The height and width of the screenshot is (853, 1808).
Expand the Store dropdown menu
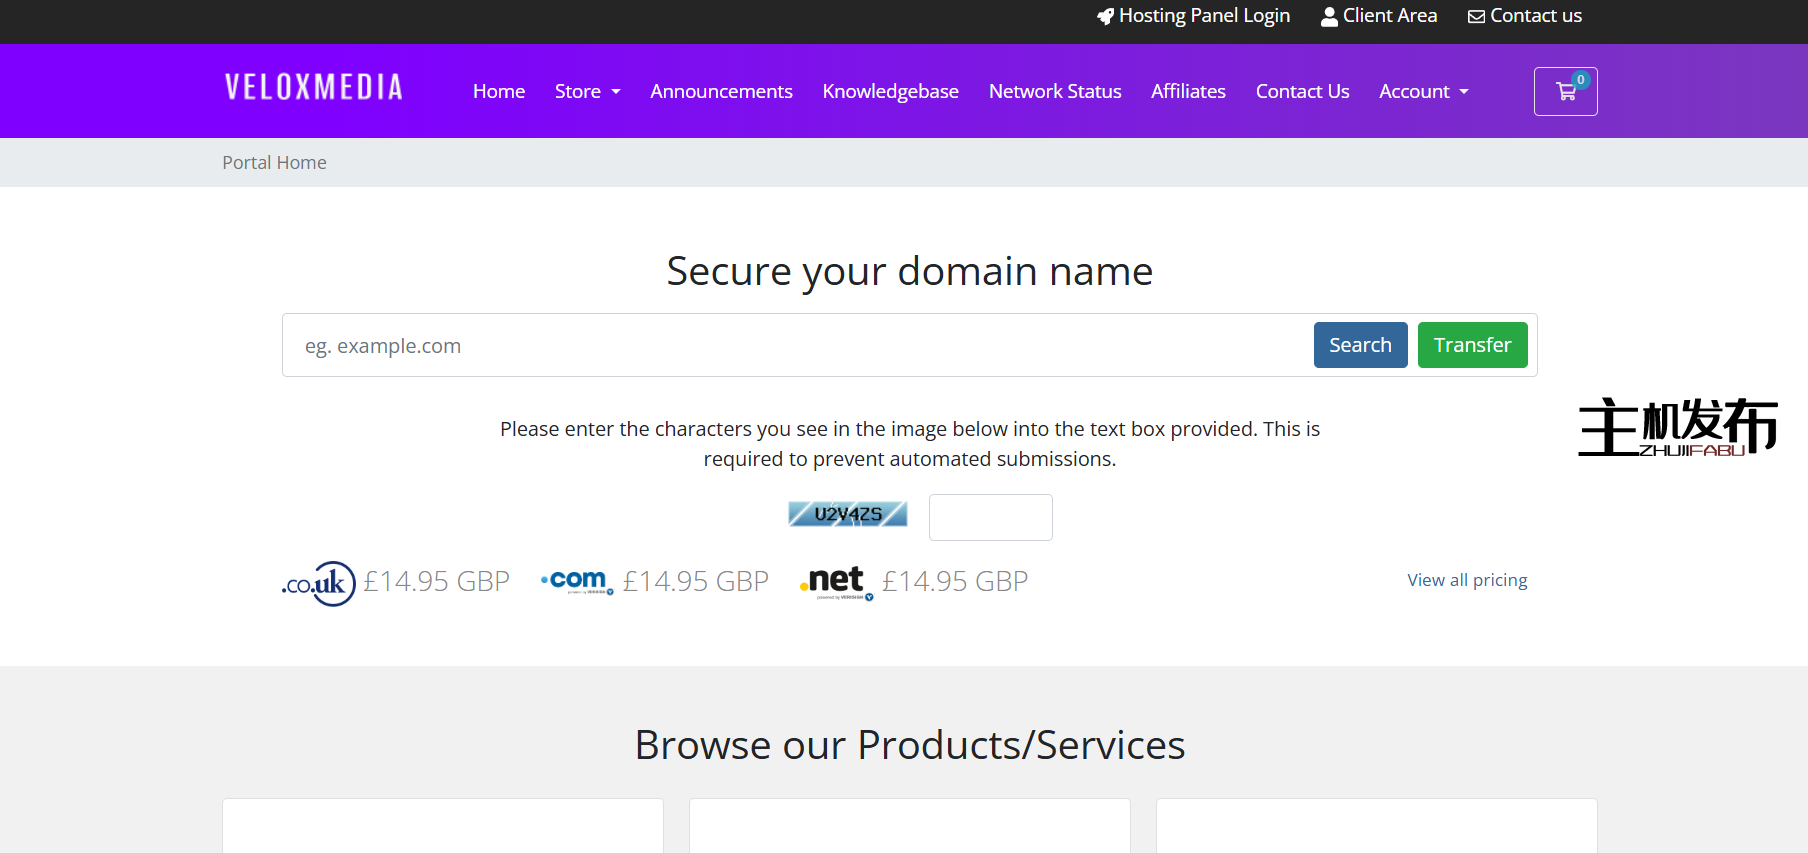587,92
